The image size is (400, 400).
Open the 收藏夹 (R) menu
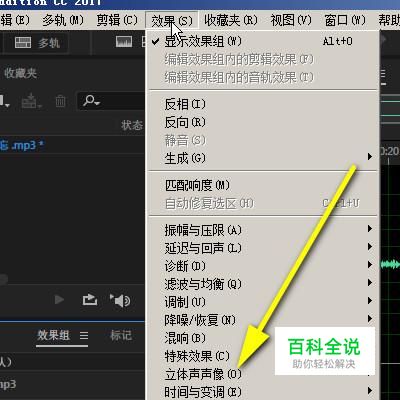pos(231,20)
